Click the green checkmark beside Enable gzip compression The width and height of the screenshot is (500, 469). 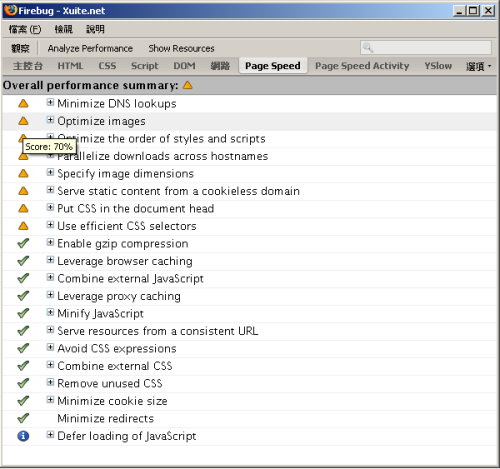(x=23, y=243)
